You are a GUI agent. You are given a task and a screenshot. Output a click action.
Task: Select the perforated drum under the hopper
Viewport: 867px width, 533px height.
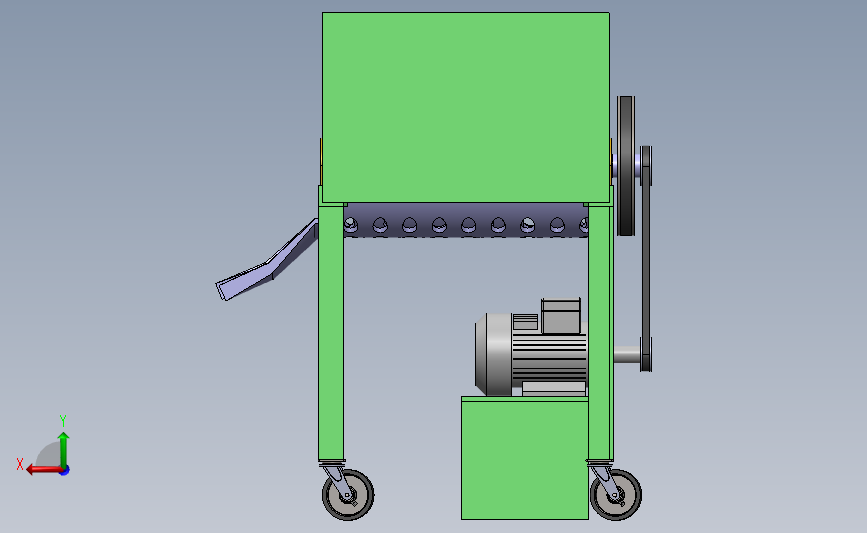tap(466, 220)
